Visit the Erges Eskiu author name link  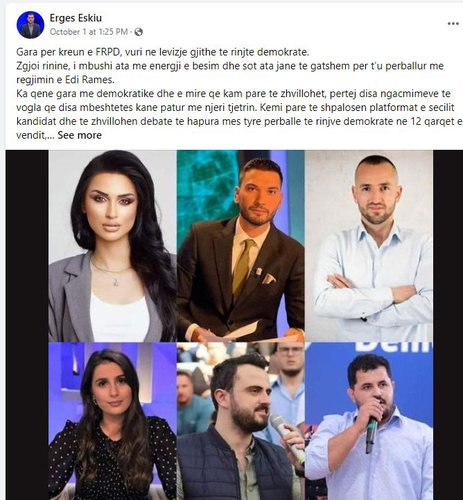tap(76, 18)
